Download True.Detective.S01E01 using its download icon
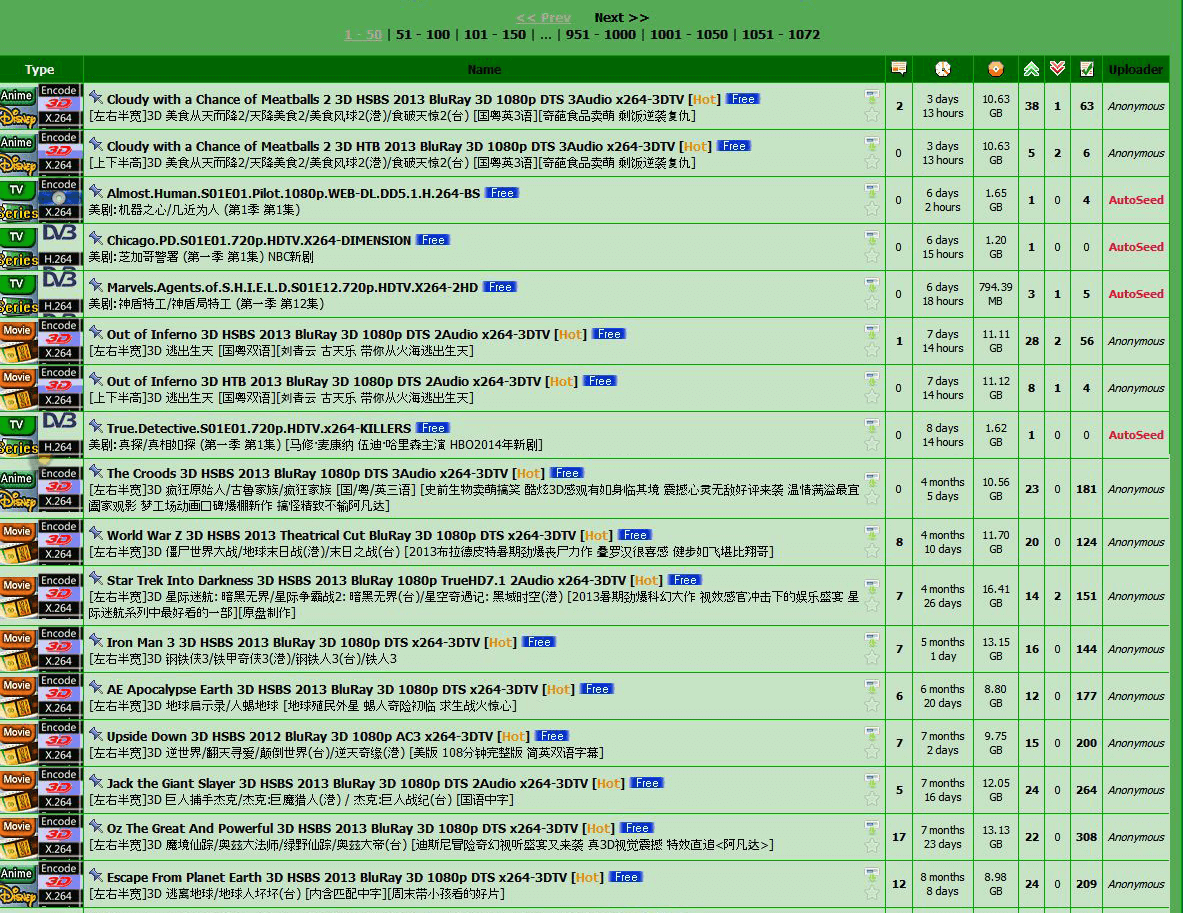This screenshot has height=913, width=1183. coord(871,426)
